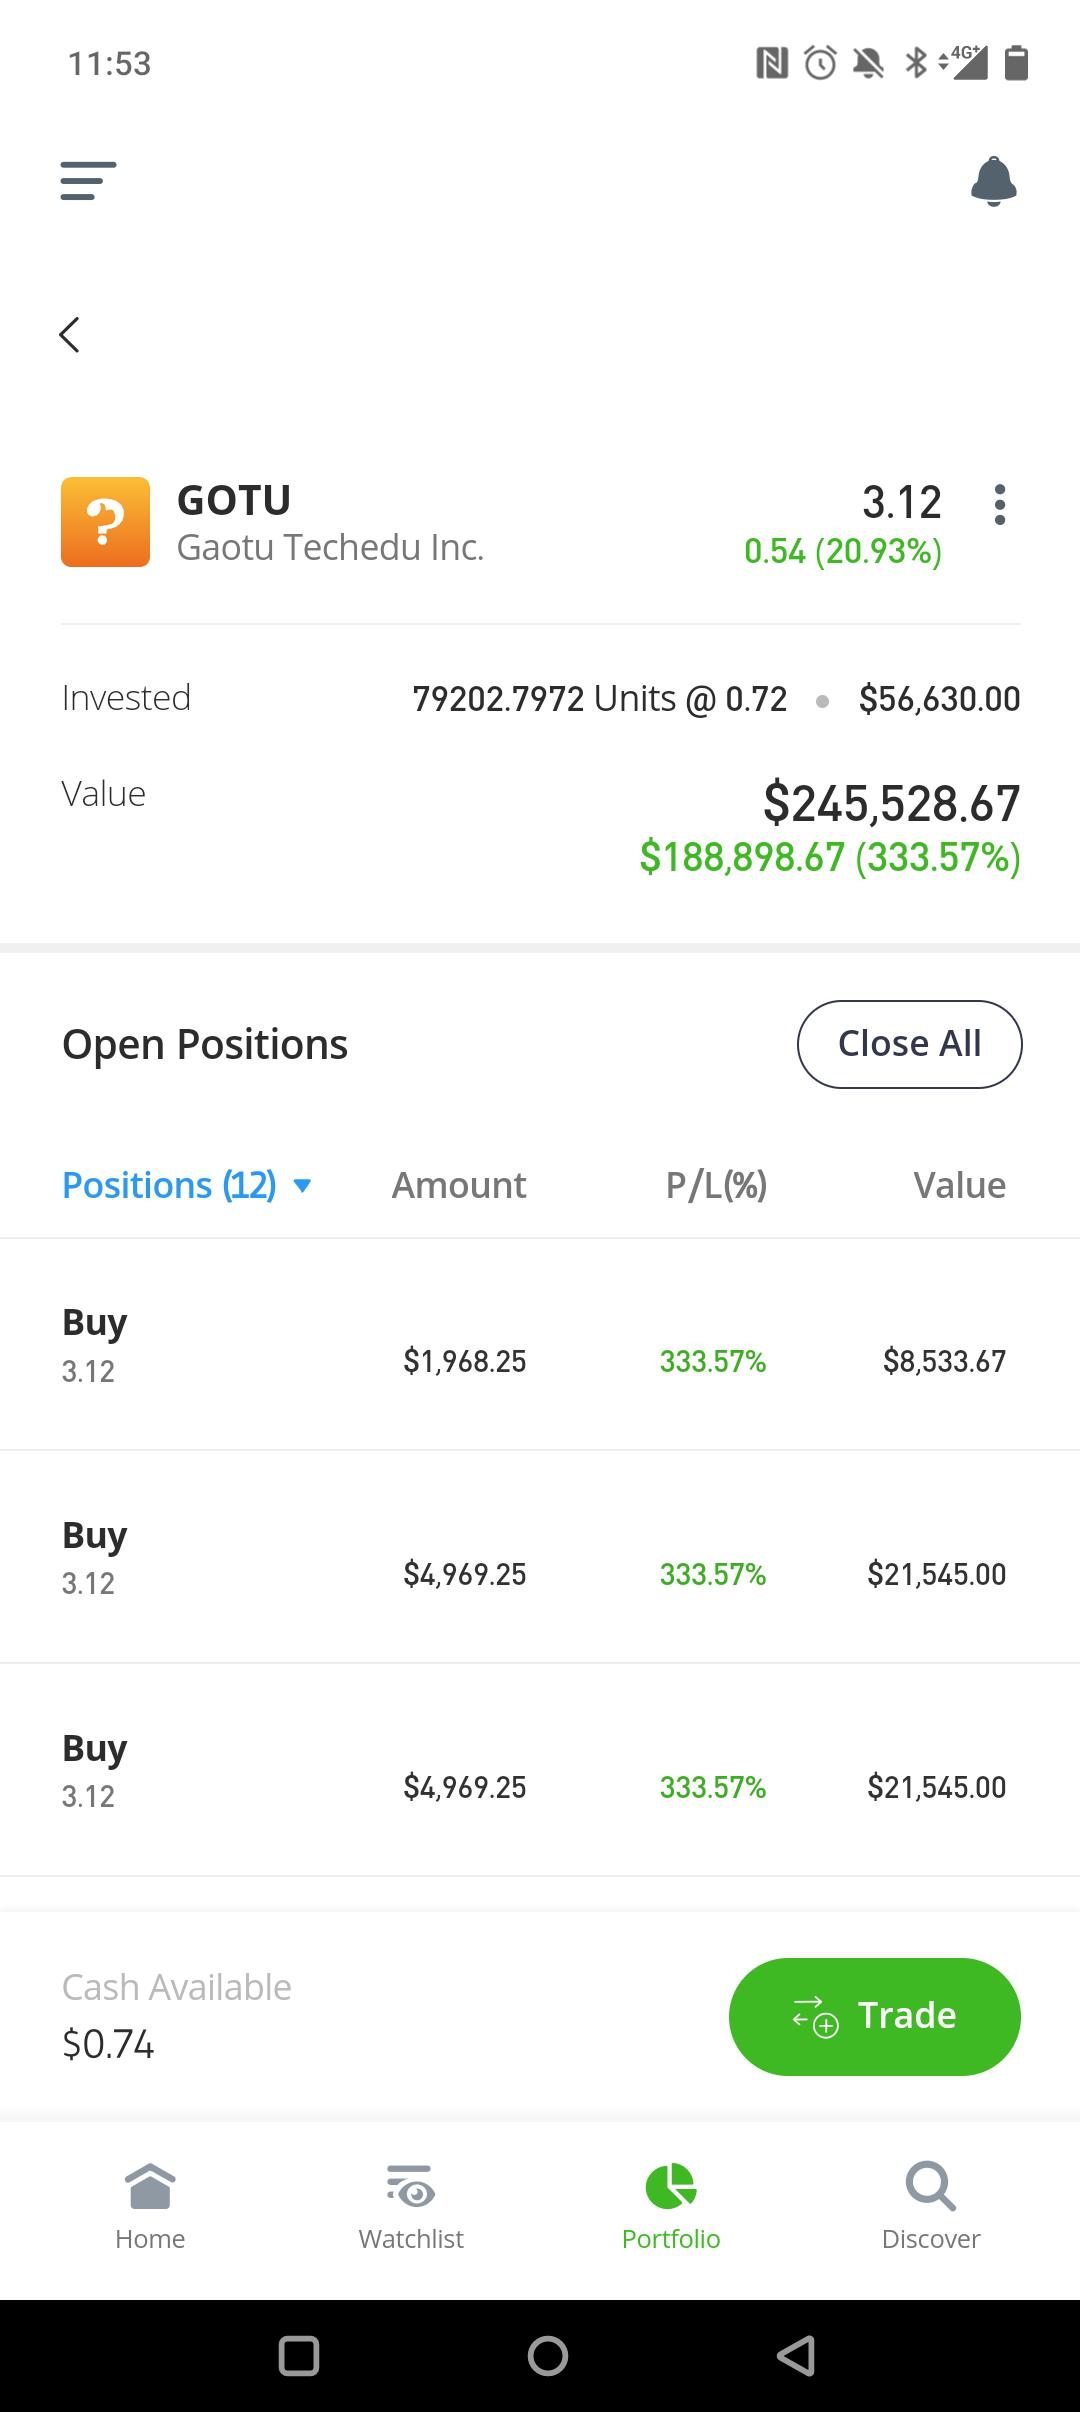1080x2412 pixels.
Task: Open the hamburger side menu
Action: tap(88, 181)
